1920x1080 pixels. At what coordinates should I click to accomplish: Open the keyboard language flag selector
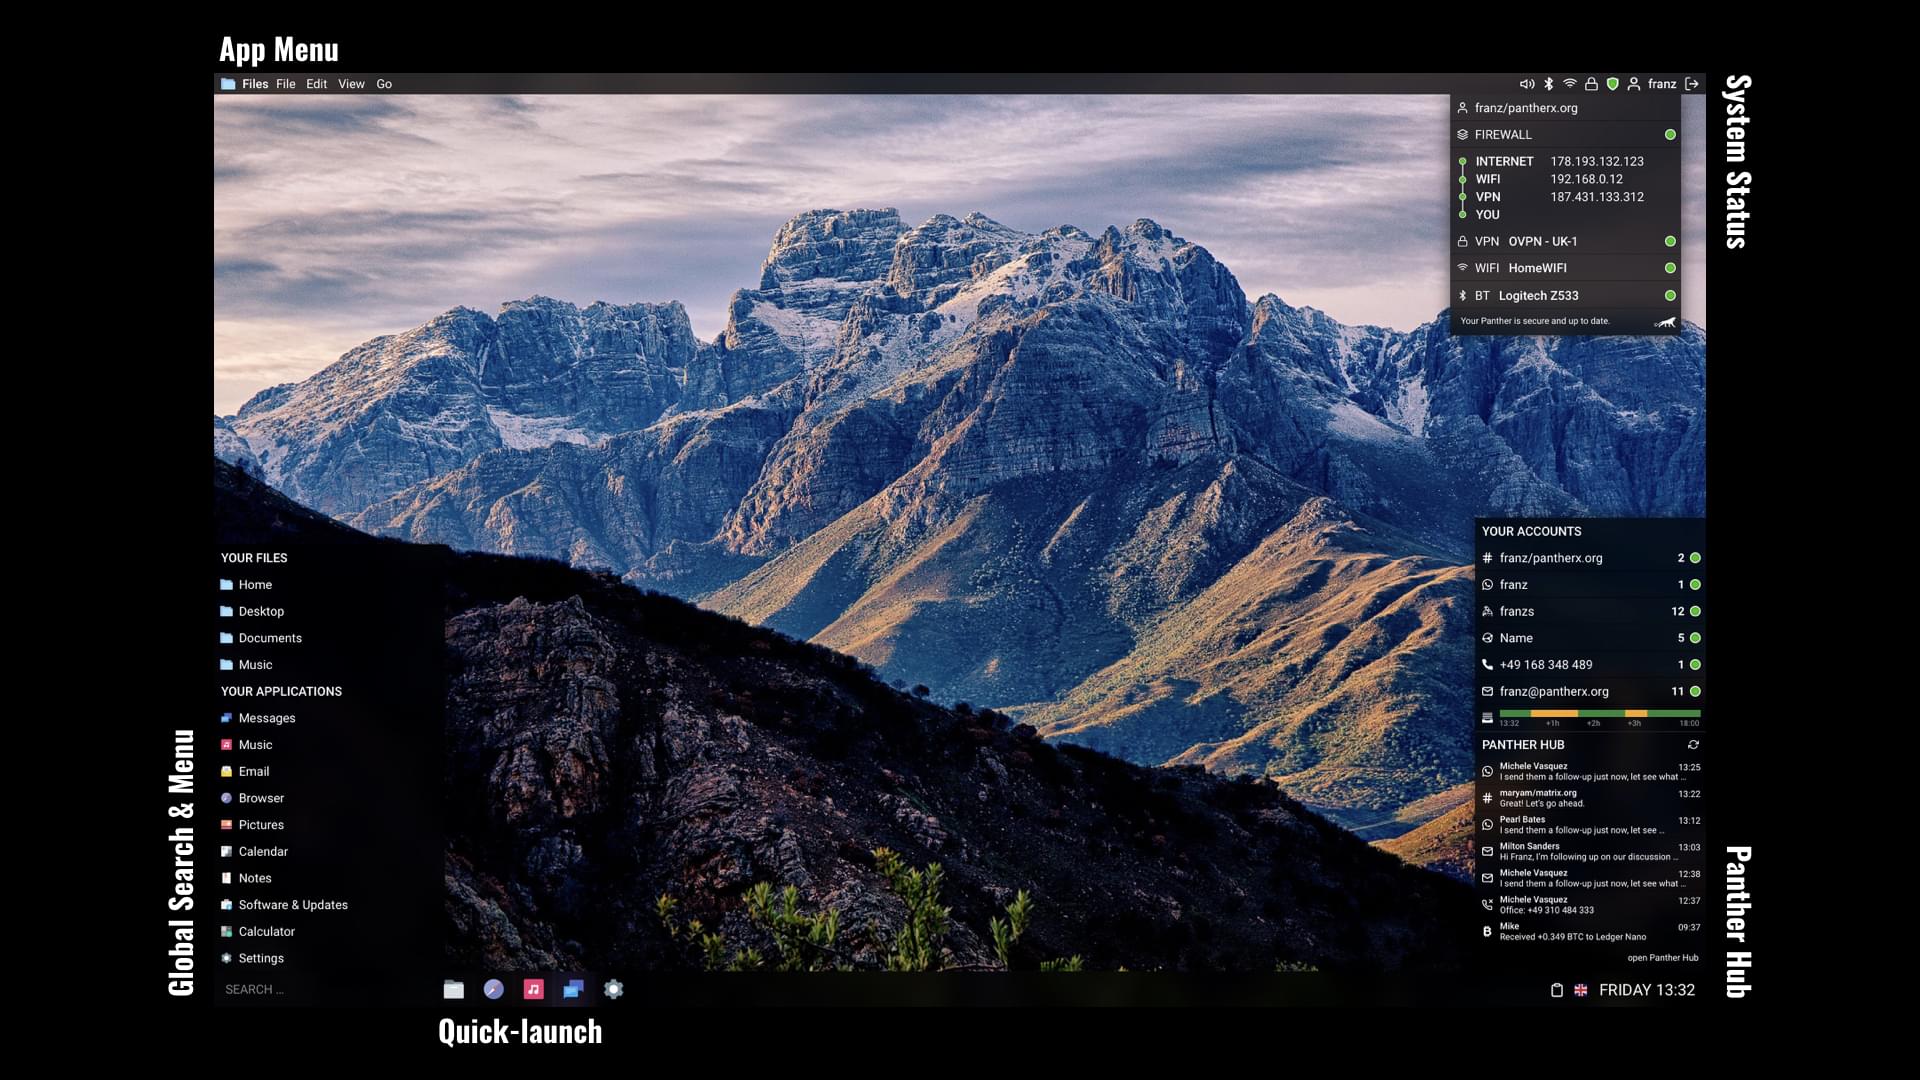[x=1581, y=989]
